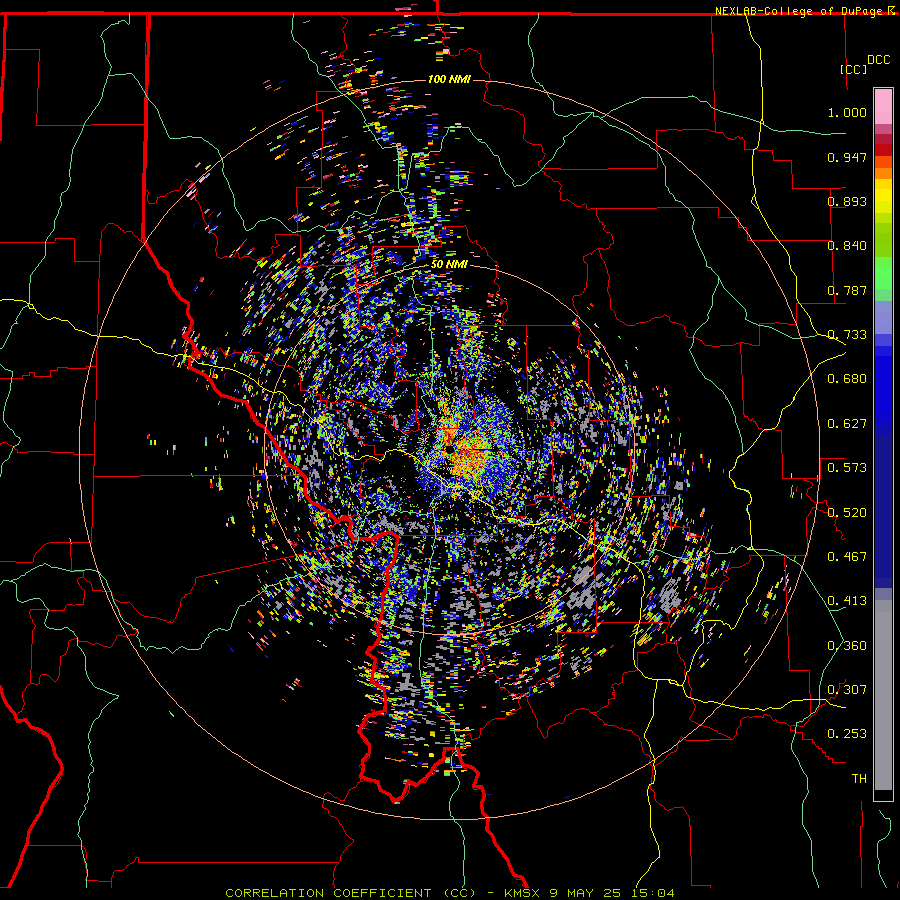The height and width of the screenshot is (900, 900).
Task: Click the 0.467 scale value
Action: click(847, 557)
